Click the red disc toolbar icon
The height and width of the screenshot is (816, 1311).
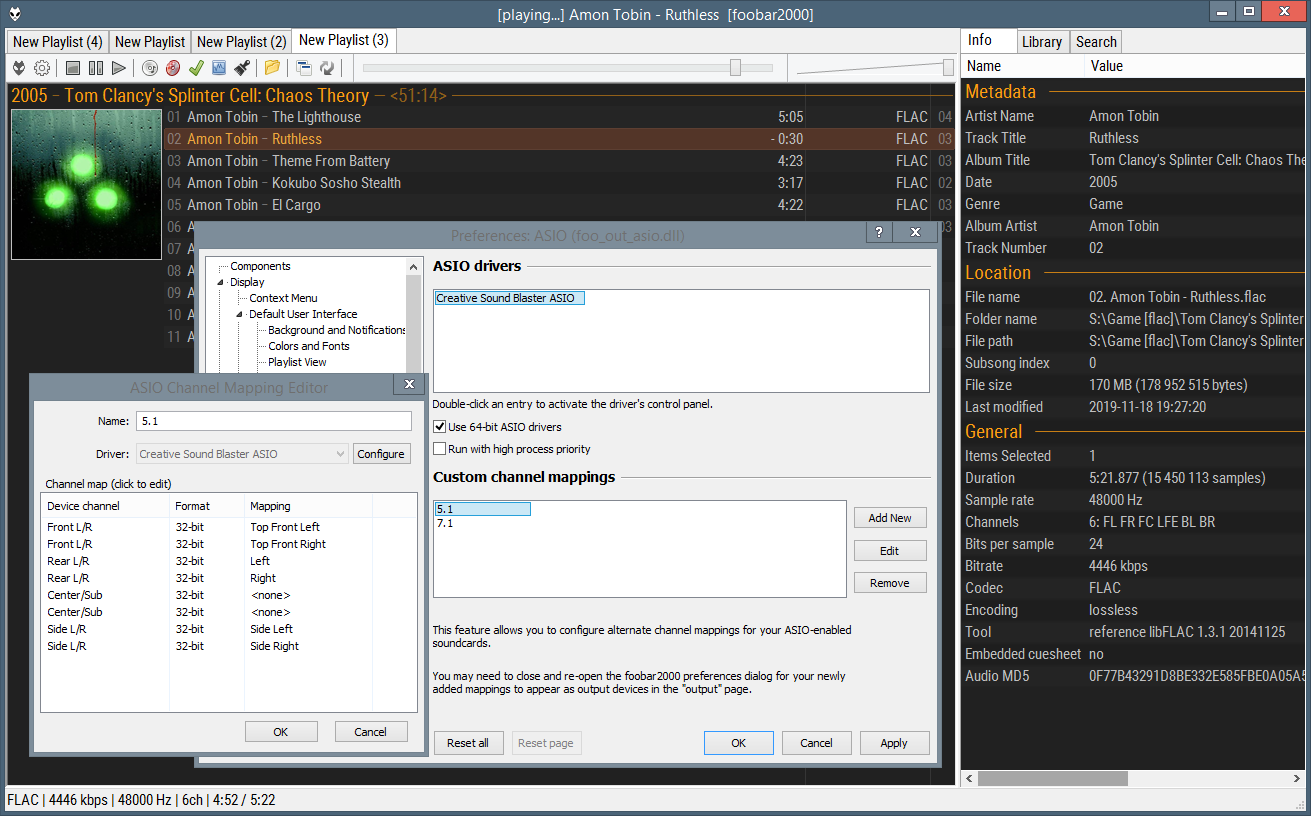click(x=173, y=68)
